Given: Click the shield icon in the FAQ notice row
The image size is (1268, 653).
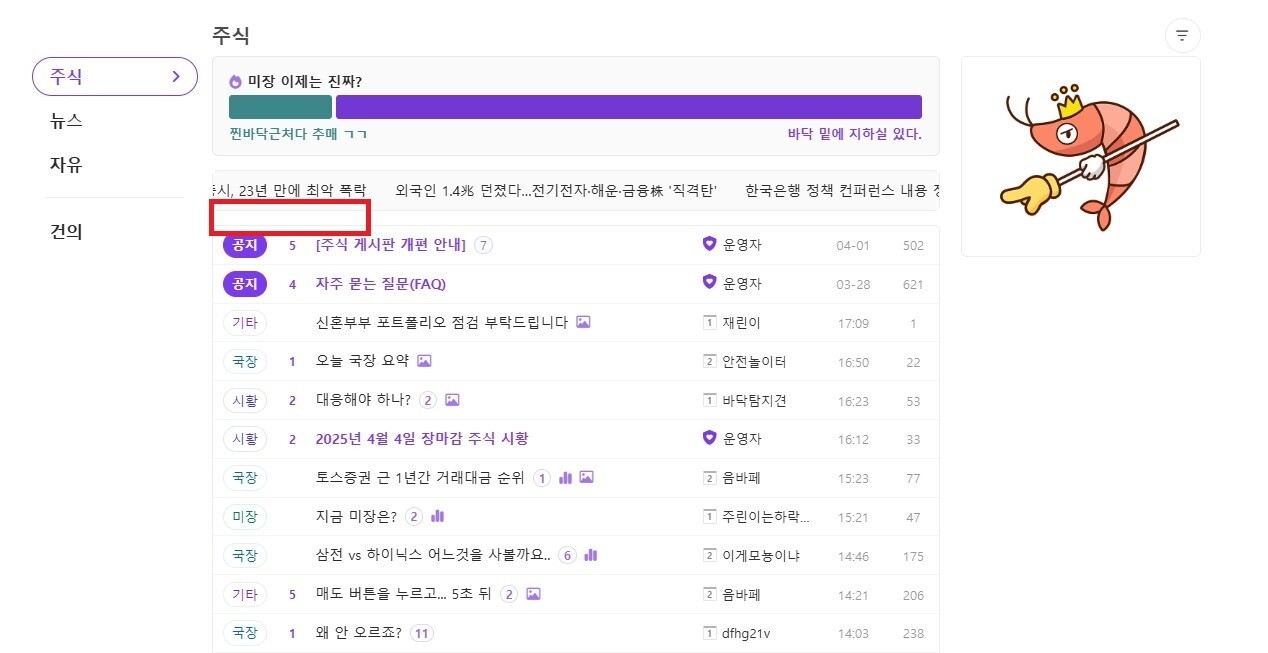Looking at the screenshot, I should tap(710, 283).
